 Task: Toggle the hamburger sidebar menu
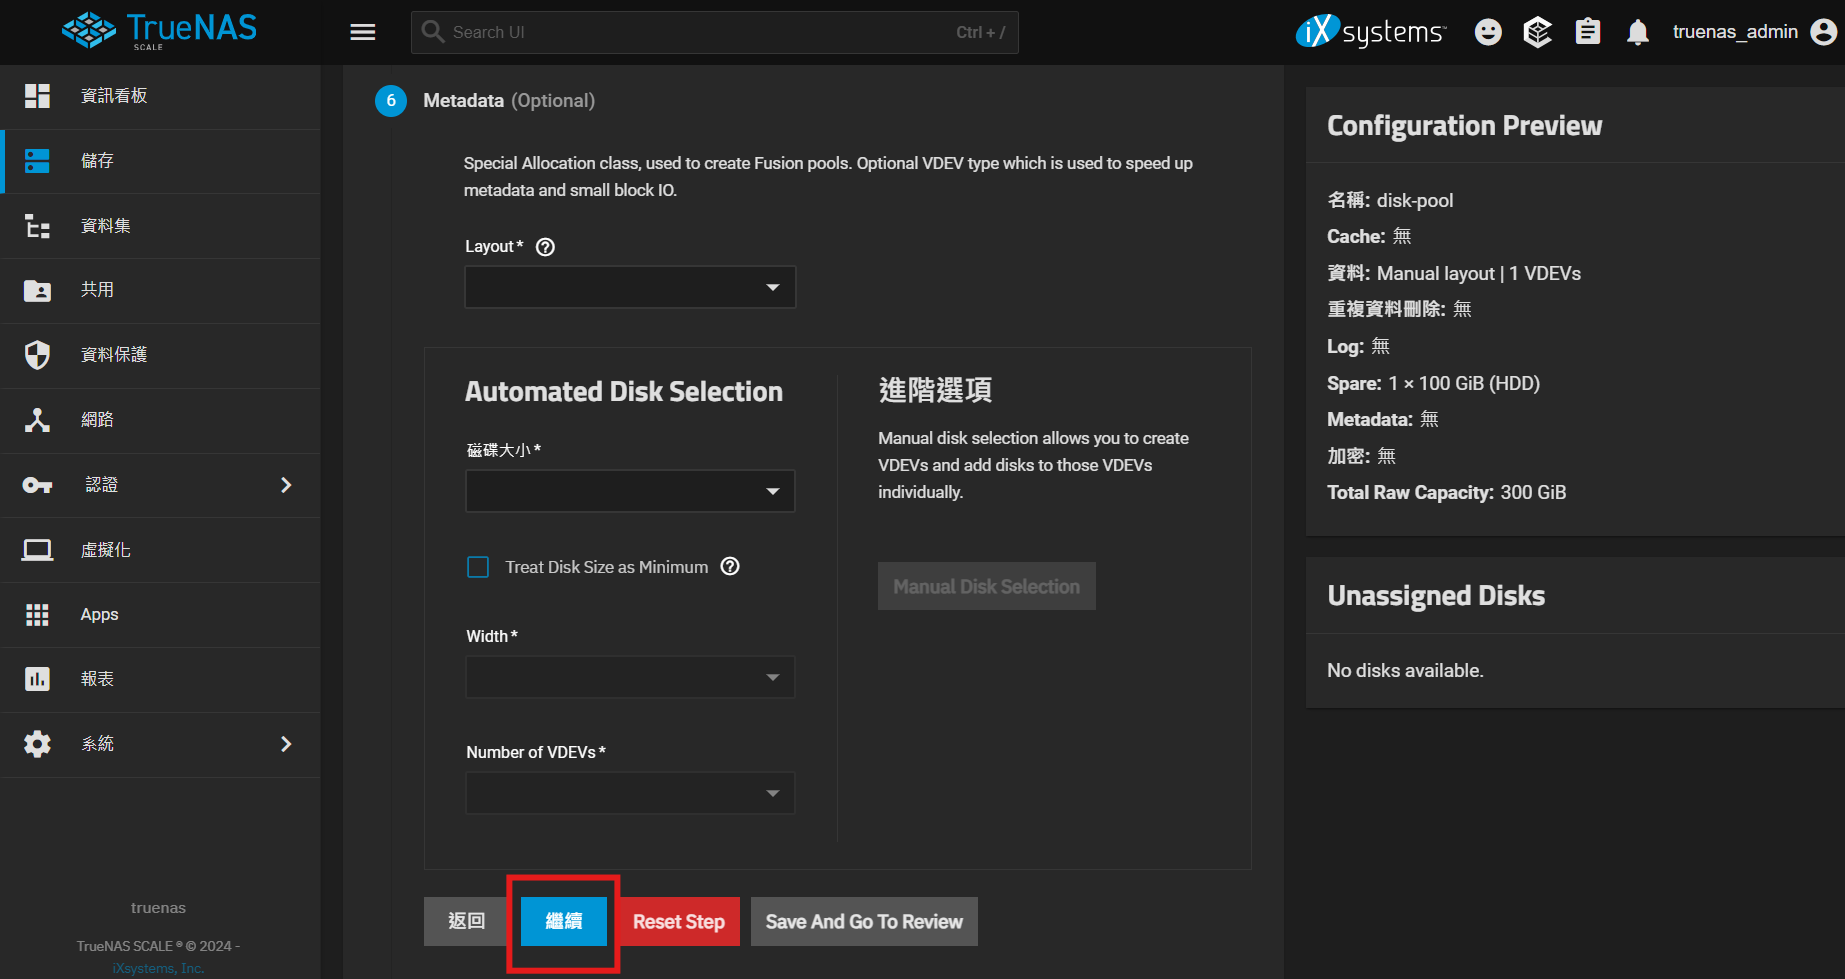pos(363,32)
